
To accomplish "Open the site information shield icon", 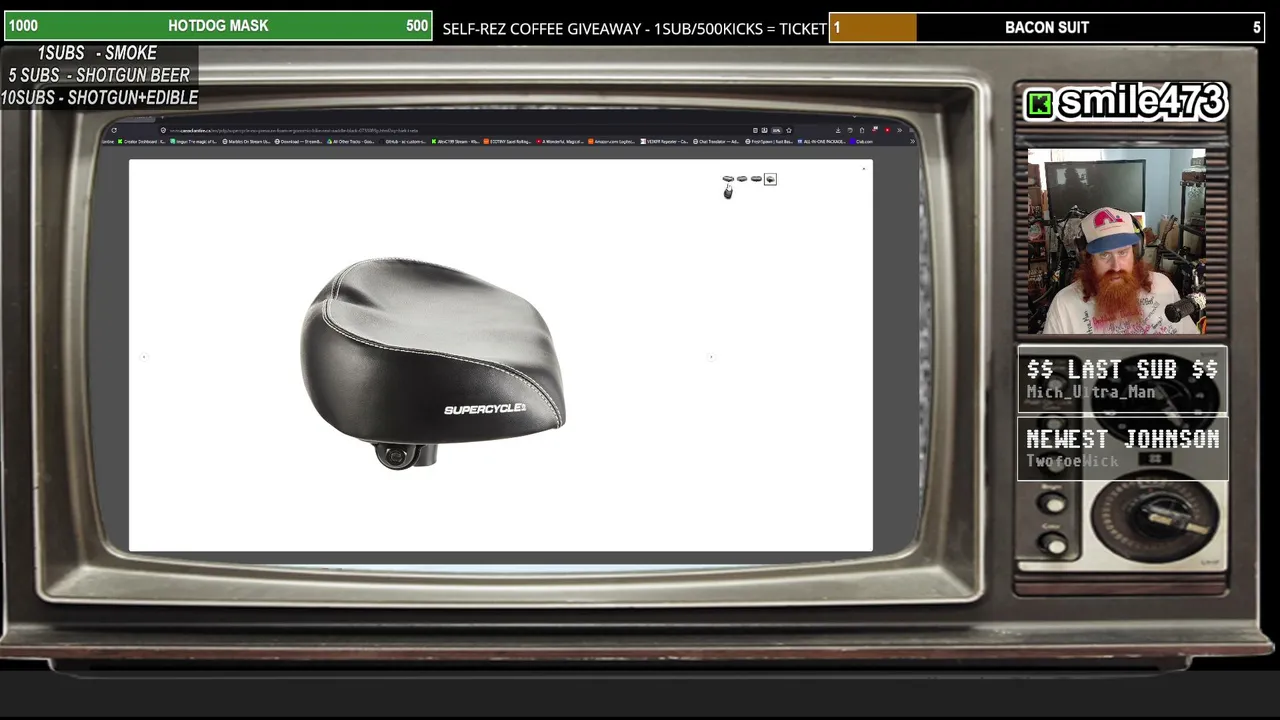I will pyautogui.click(x=163, y=130).
